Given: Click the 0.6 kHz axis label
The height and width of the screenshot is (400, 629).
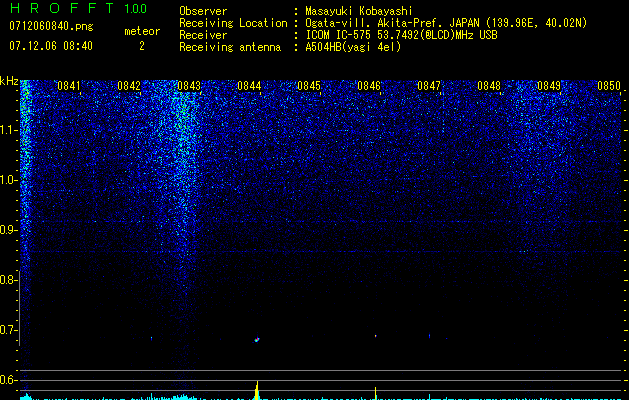Looking at the screenshot, I should pyautogui.click(x=9, y=380).
